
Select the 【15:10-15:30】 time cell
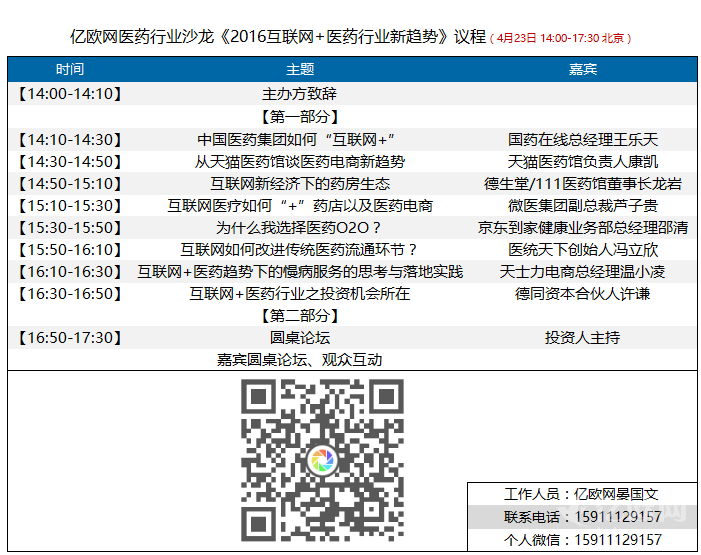click(x=70, y=206)
